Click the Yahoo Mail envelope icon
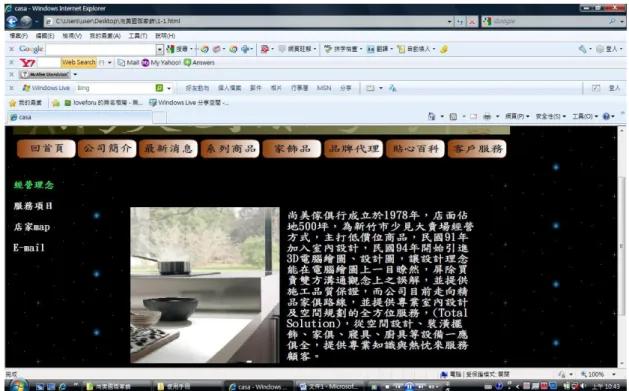The image size is (629, 391). pyautogui.click(x=121, y=63)
